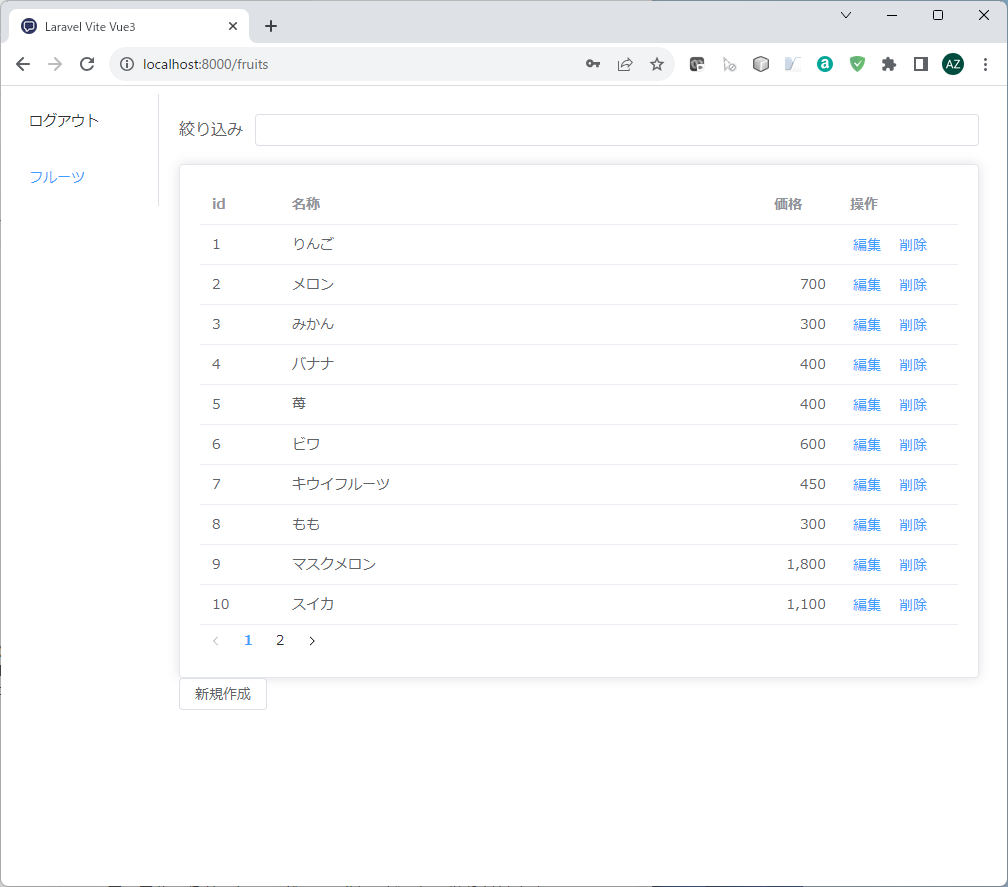Viewport: 1008px width, 887px height.
Task: Delete the キウイフルーツ row
Action: (913, 485)
